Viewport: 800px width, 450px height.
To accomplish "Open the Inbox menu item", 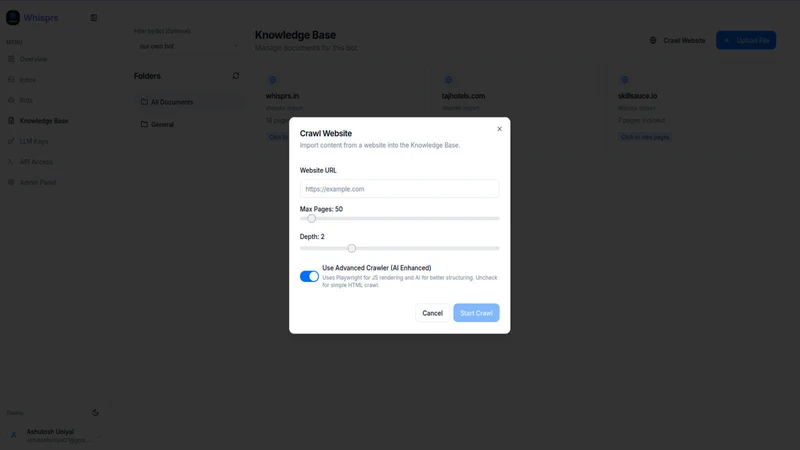I will click(x=28, y=80).
